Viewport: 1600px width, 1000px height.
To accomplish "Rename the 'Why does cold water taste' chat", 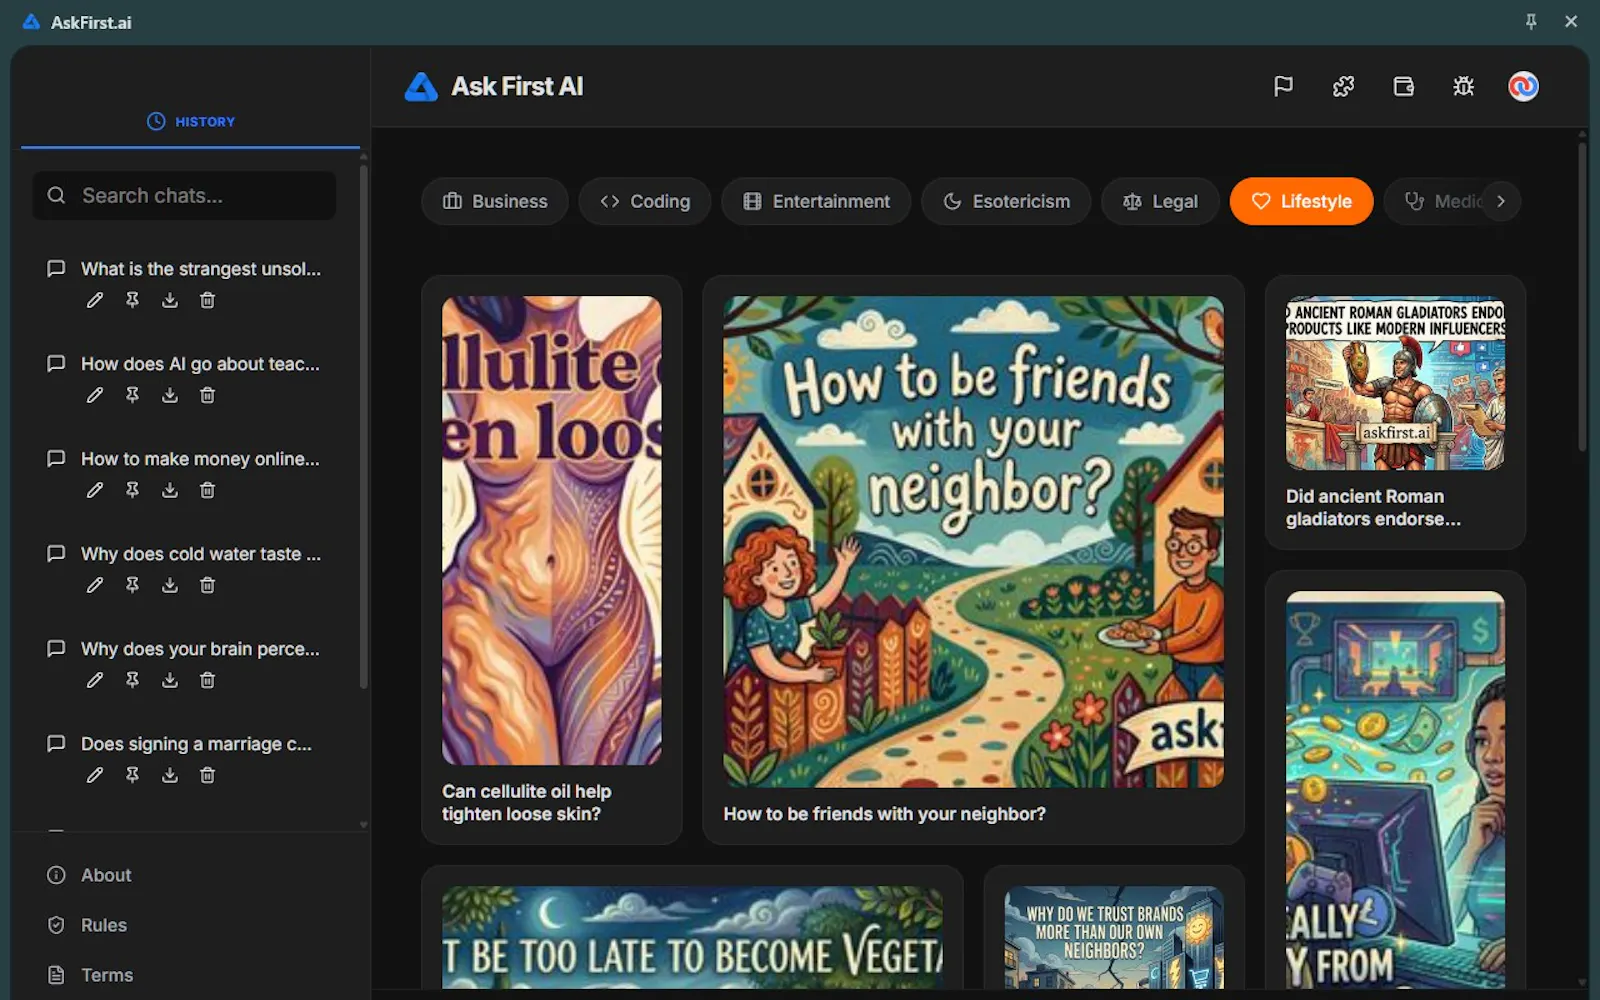I will click(94, 585).
